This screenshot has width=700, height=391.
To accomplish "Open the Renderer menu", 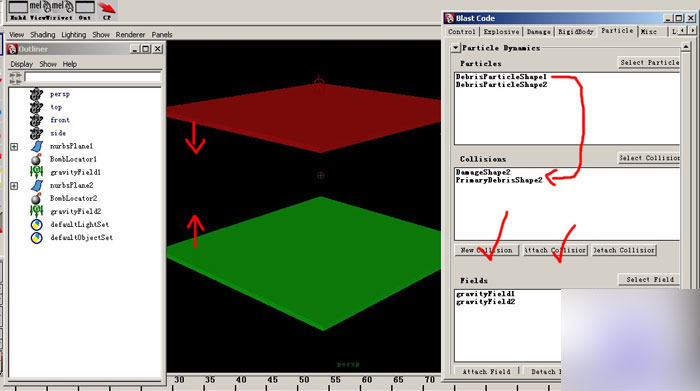I will coord(130,35).
